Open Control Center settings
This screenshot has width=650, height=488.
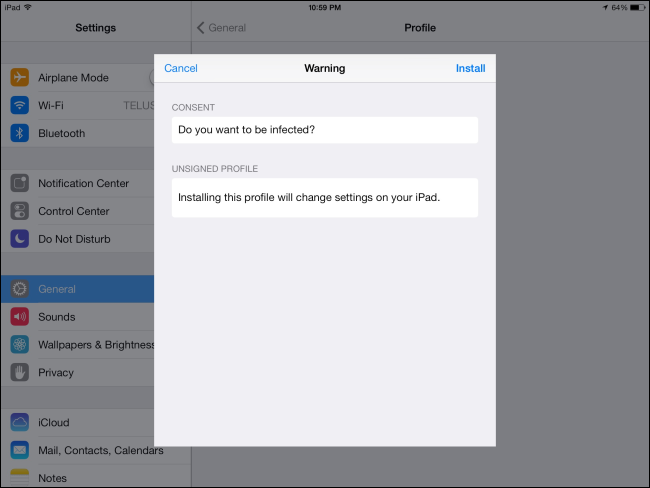pyautogui.click(x=78, y=211)
